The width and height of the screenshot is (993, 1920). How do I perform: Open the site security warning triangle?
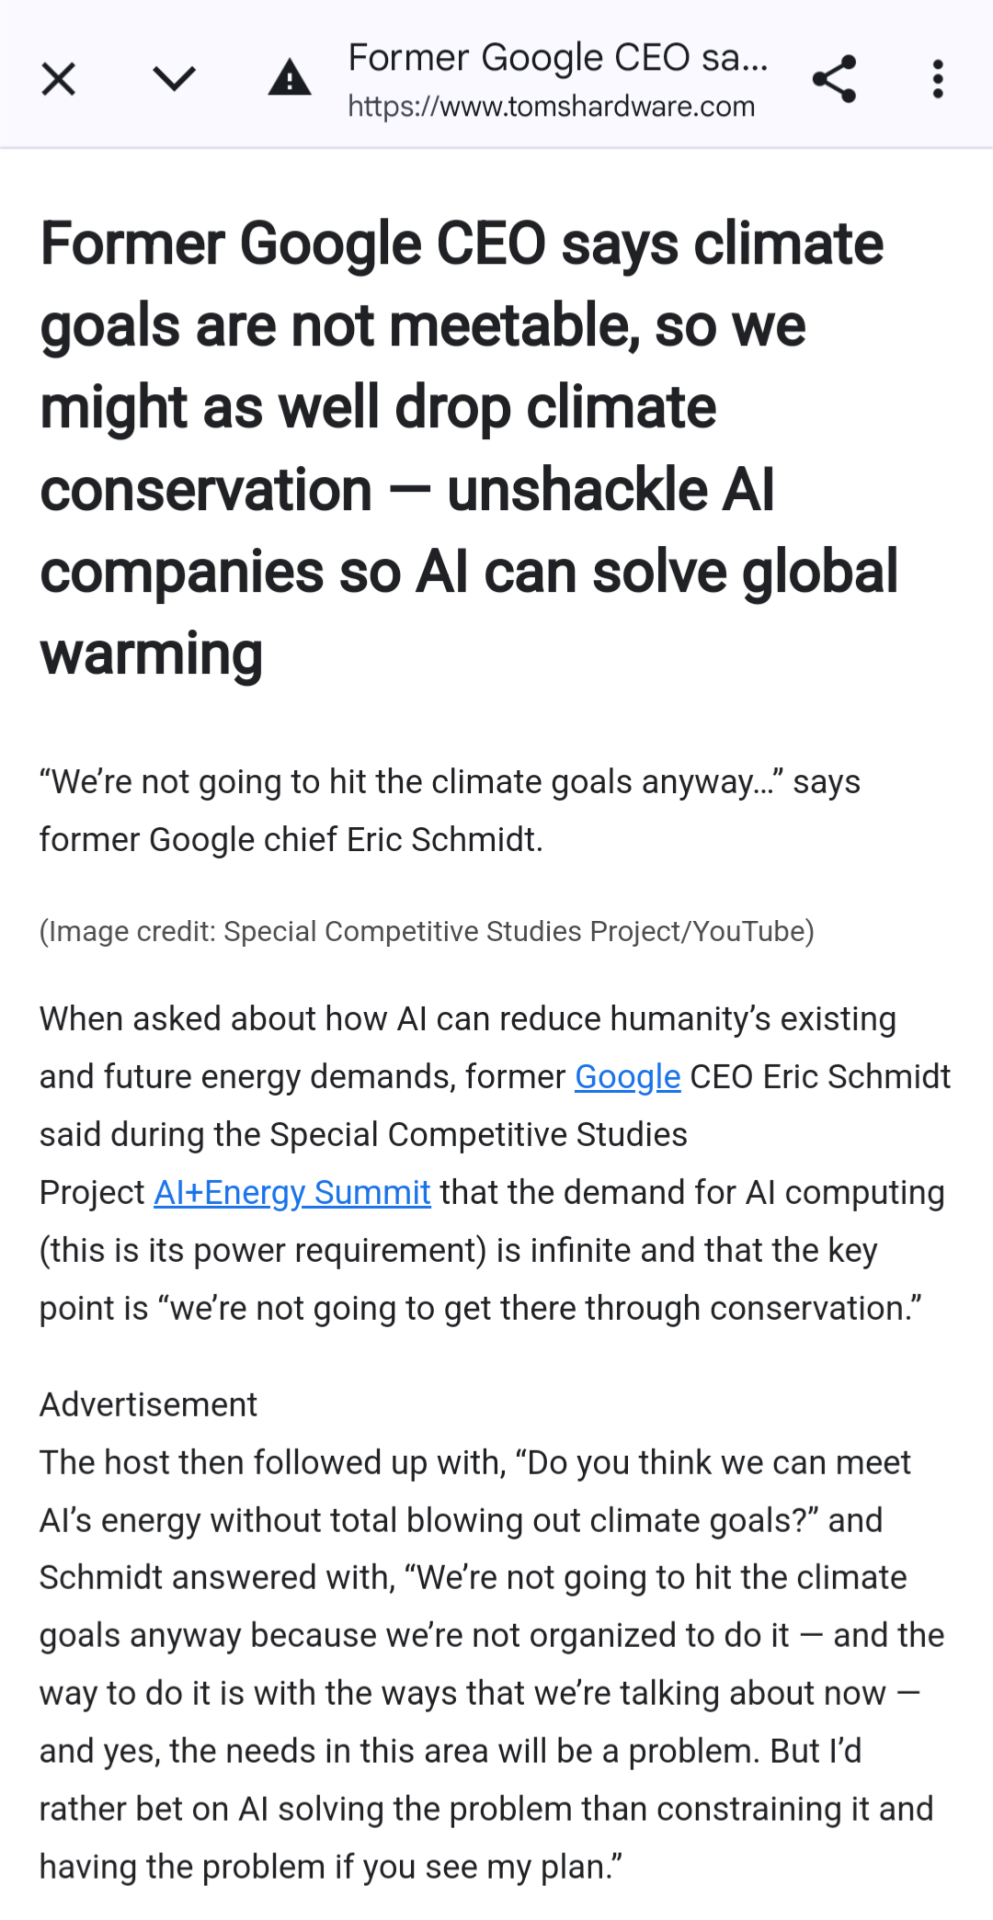pos(290,77)
